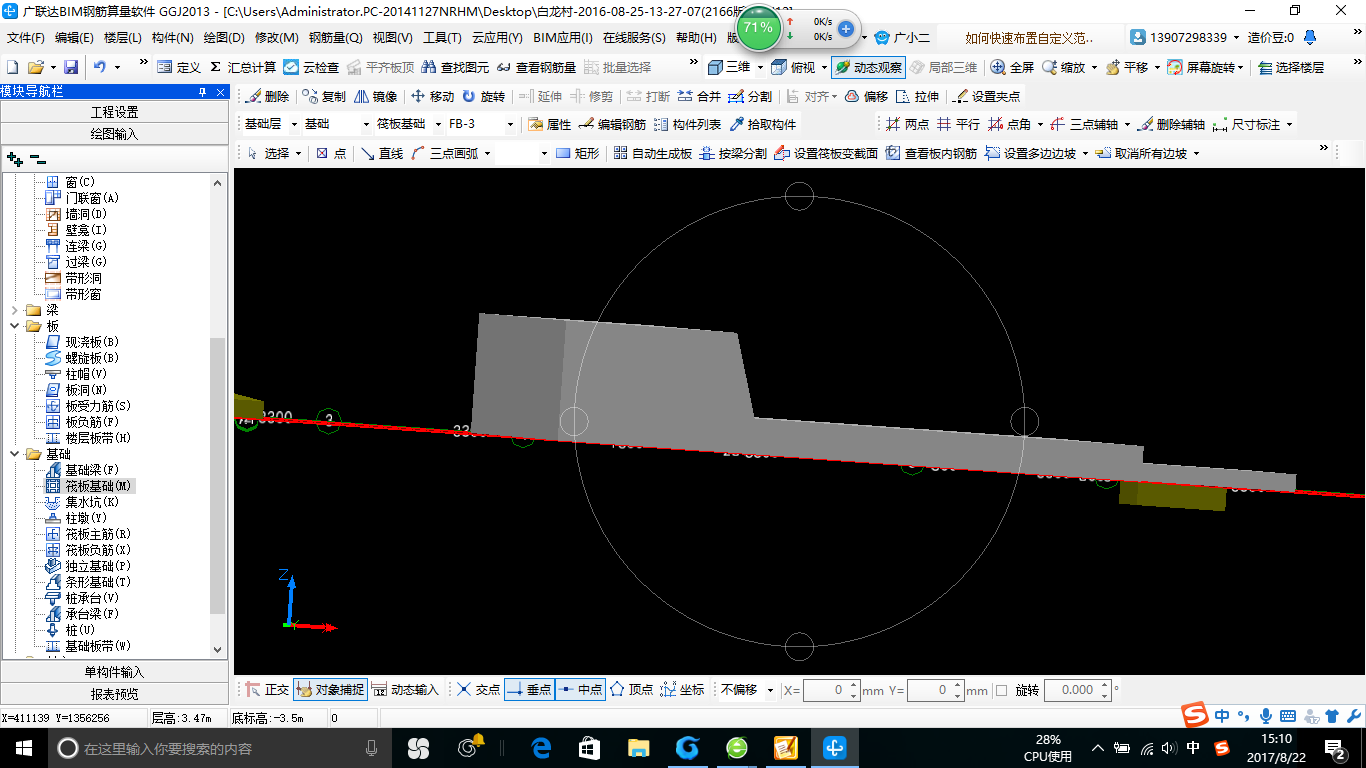The image size is (1366, 768).
Task: Toggle 顶点 vertex snap
Action: point(631,690)
